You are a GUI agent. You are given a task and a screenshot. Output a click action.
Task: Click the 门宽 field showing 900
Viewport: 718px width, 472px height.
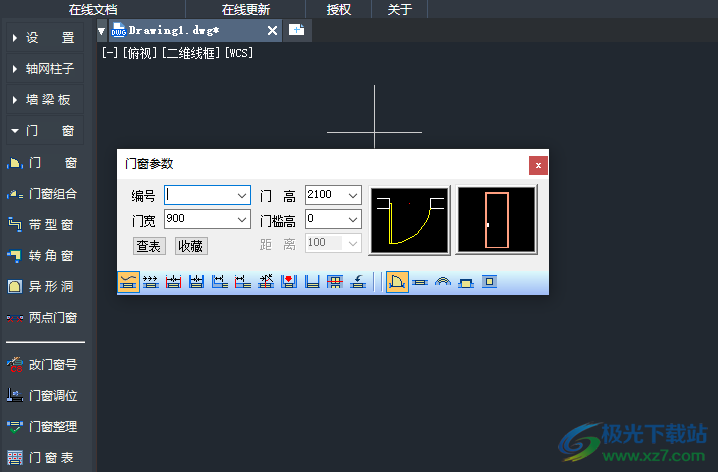coord(207,219)
